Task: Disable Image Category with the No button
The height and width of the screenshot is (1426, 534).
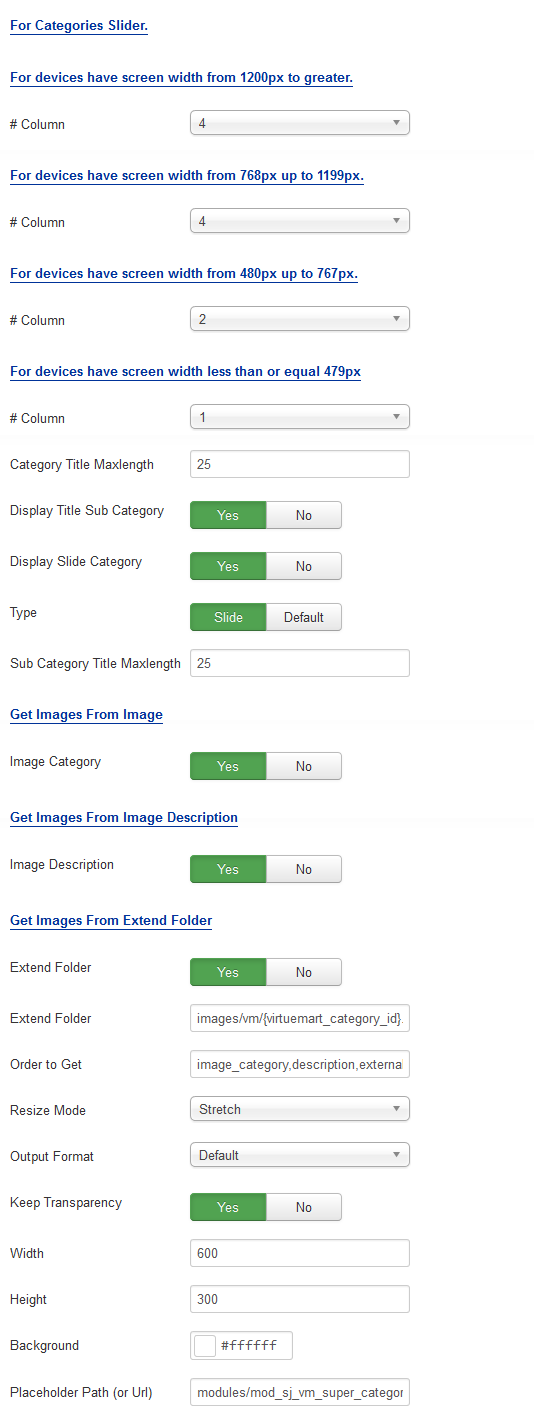Action: point(304,766)
